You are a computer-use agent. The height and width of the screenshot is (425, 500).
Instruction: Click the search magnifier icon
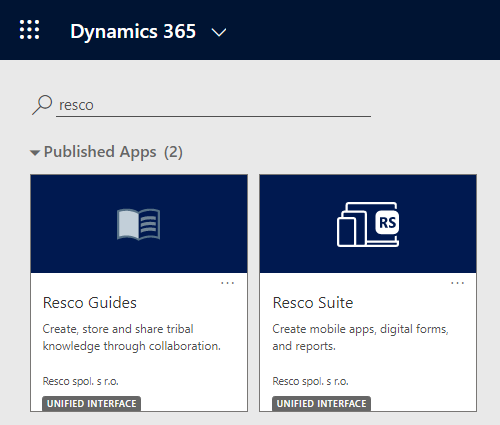[x=42, y=105]
